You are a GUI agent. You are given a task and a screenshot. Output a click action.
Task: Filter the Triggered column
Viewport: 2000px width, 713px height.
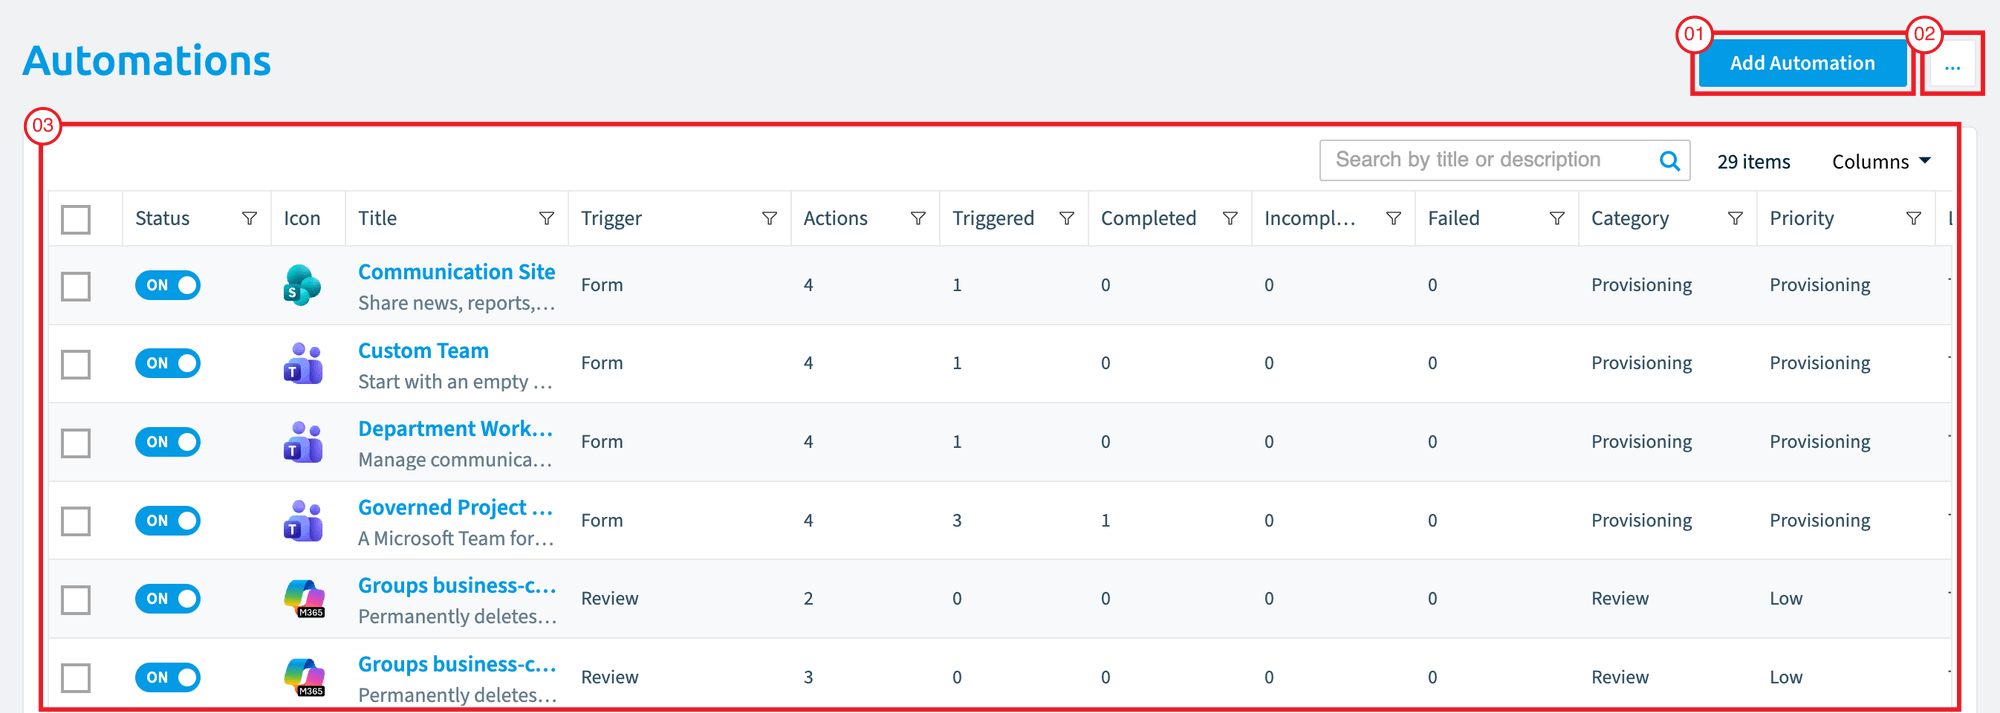(x=1066, y=218)
